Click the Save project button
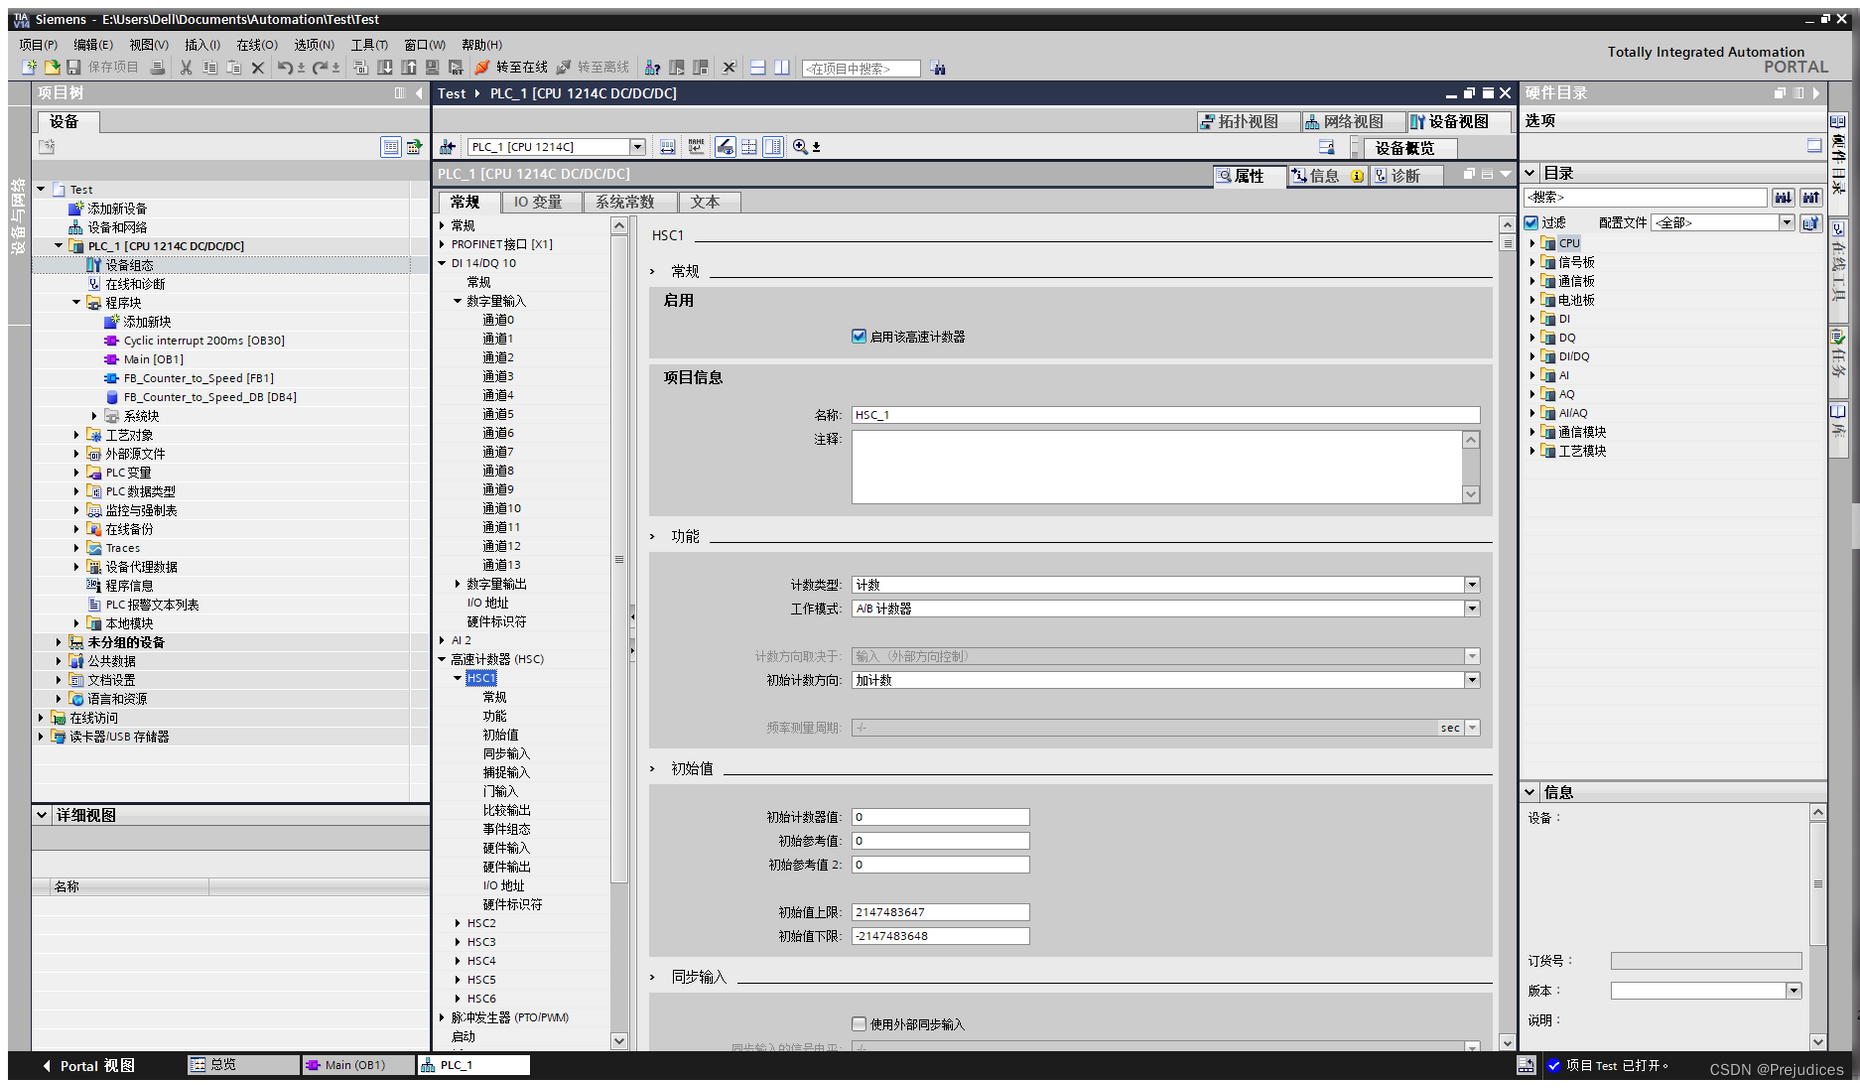The width and height of the screenshot is (1860, 1088). (x=103, y=67)
